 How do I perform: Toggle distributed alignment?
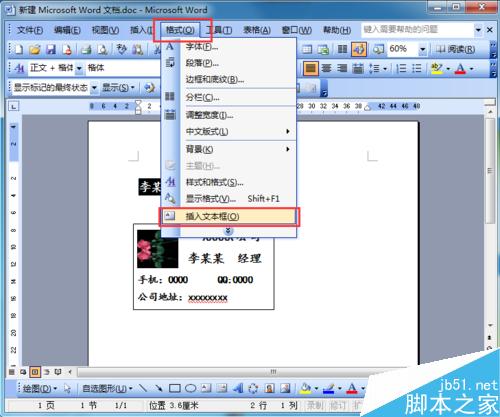(x=358, y=68)
